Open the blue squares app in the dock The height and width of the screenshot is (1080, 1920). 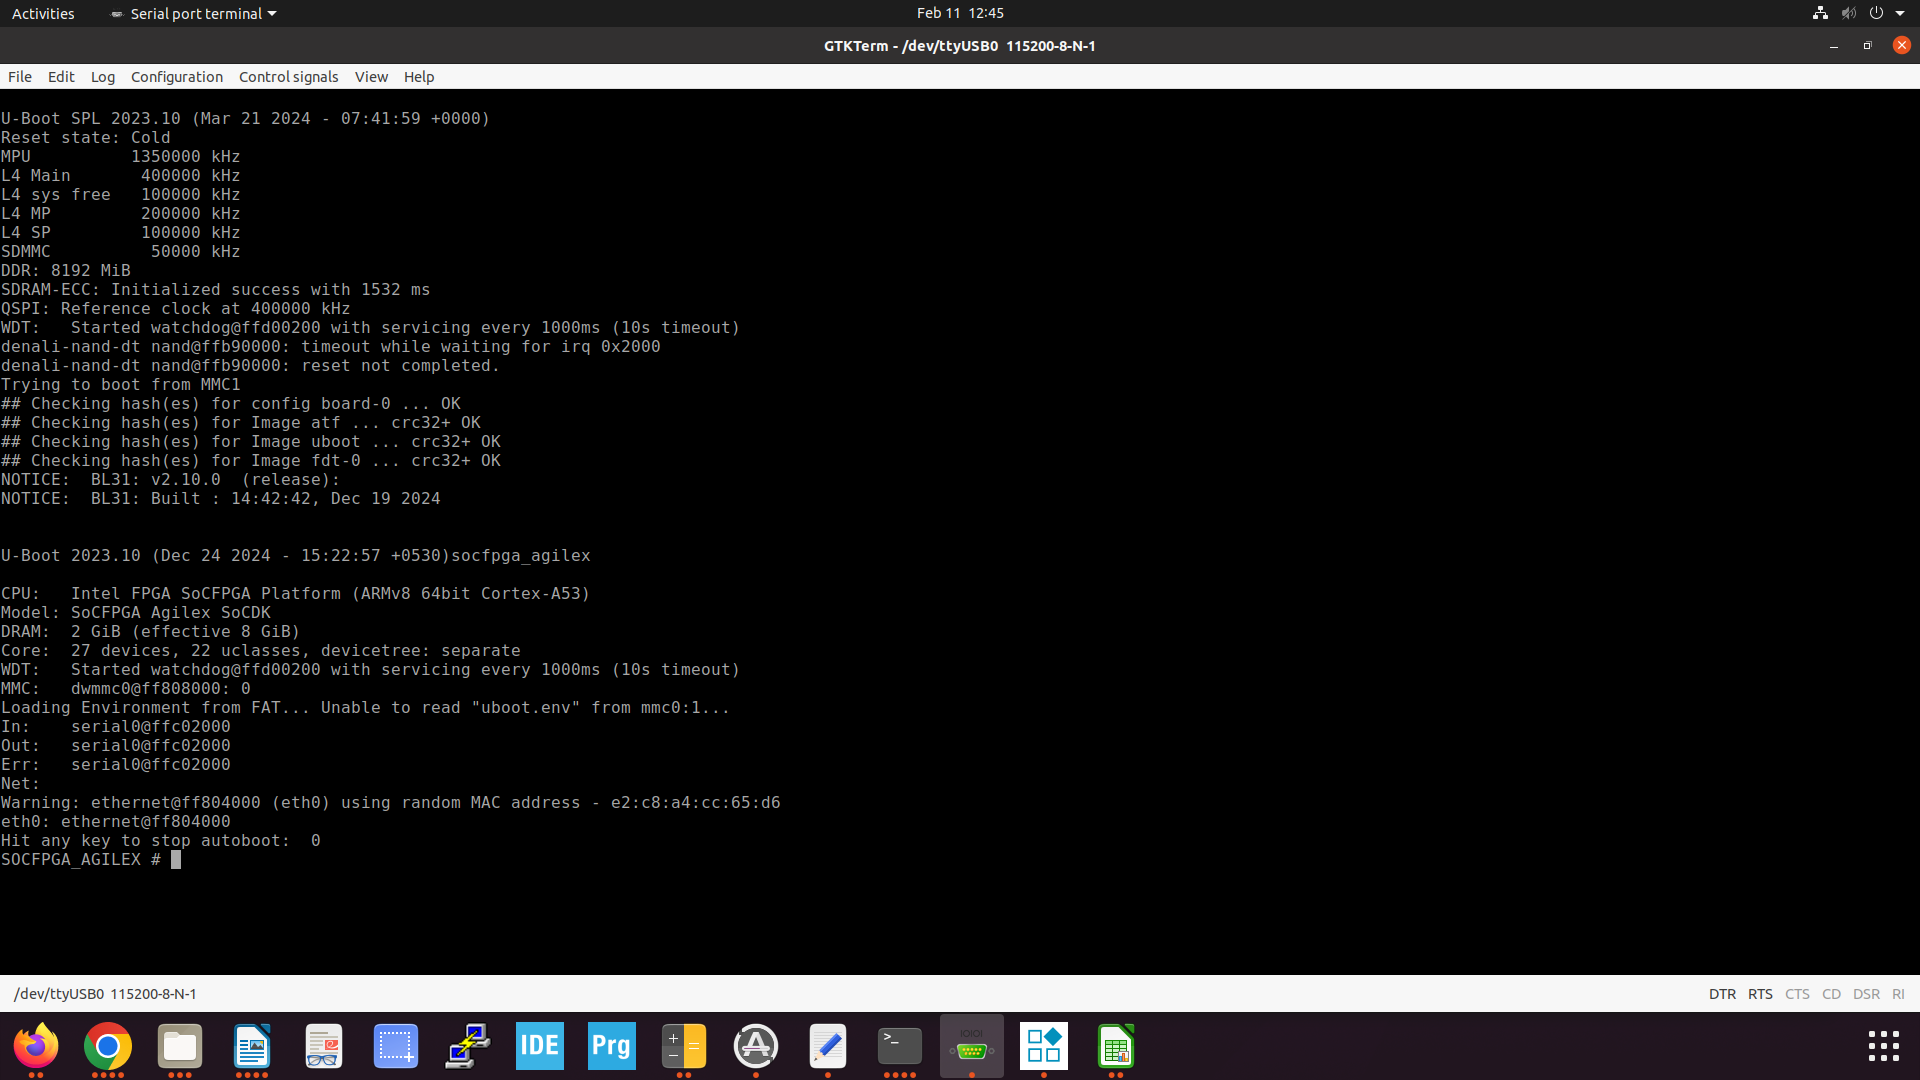pos(1044,1046)
